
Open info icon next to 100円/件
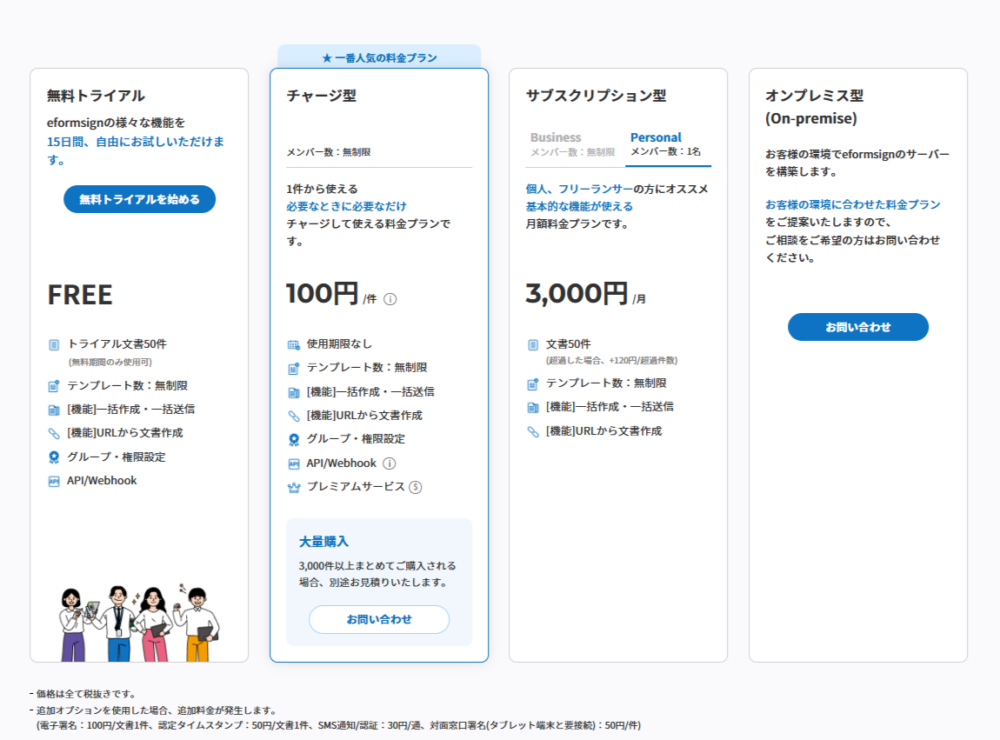tap(390, 299)
